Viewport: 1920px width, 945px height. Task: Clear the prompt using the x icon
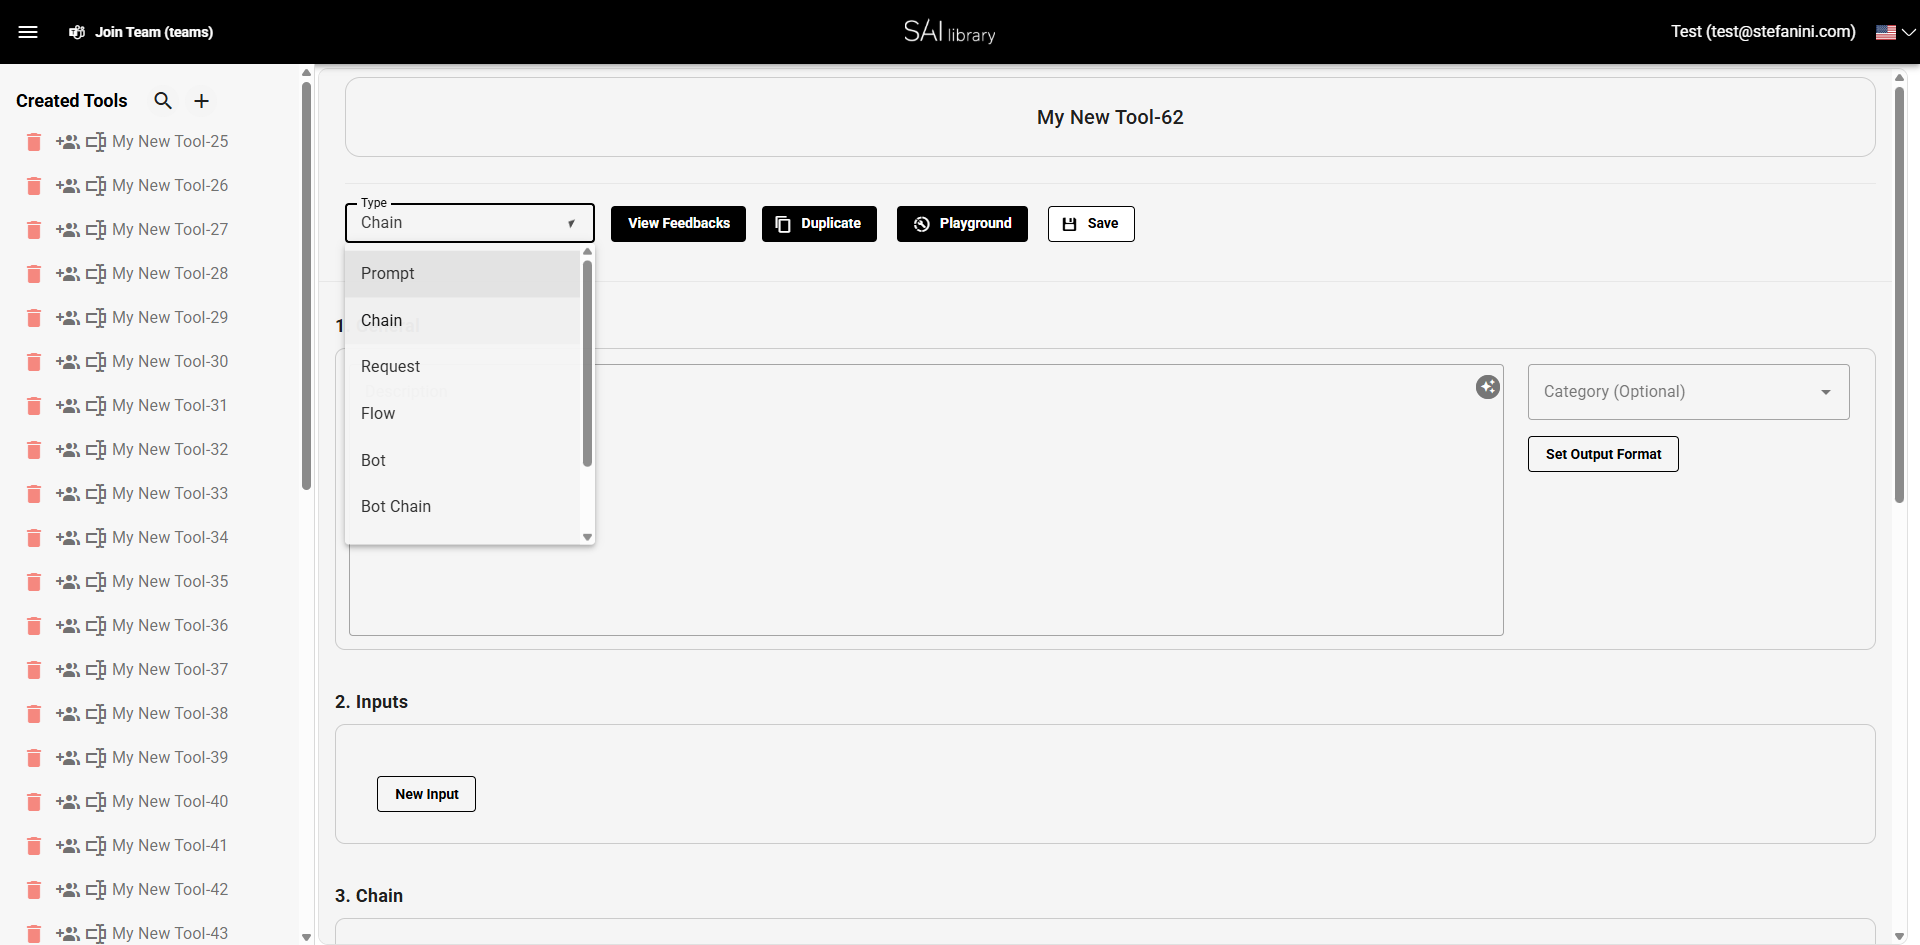click(x=1488, y=386)
